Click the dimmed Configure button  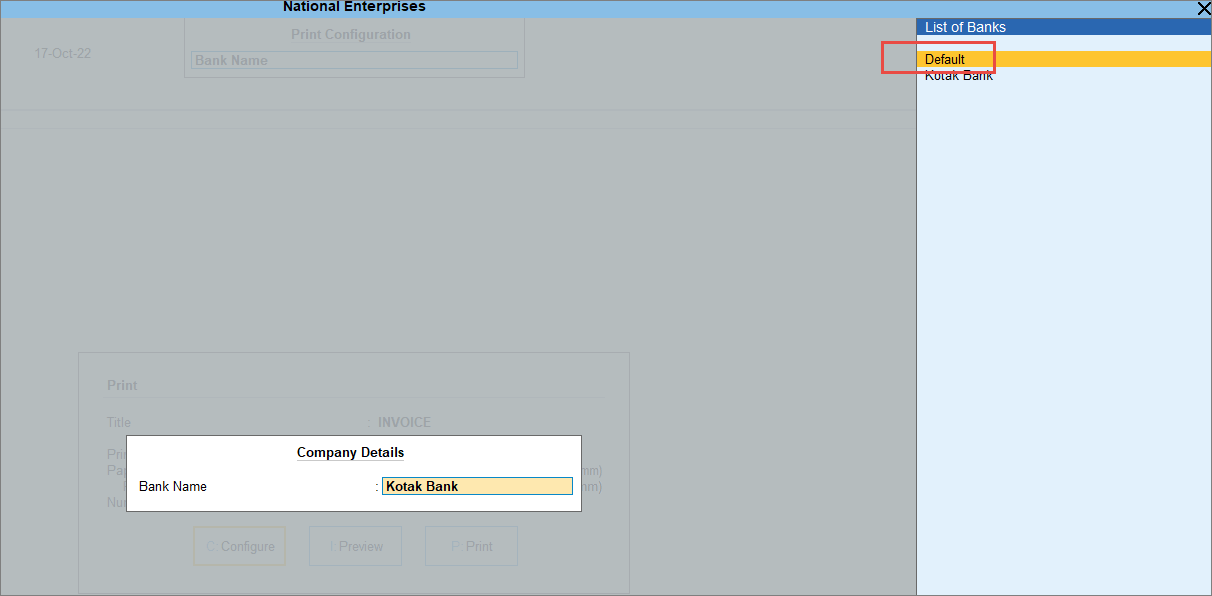(x=240, y=546)
